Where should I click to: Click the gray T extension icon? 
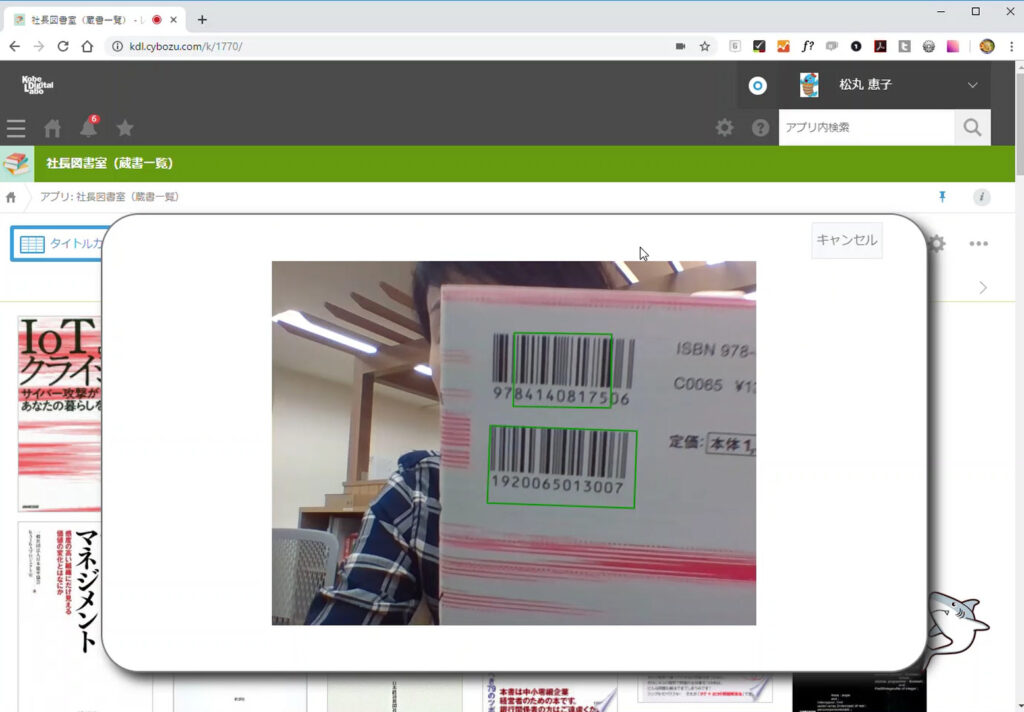coord(904,46)
